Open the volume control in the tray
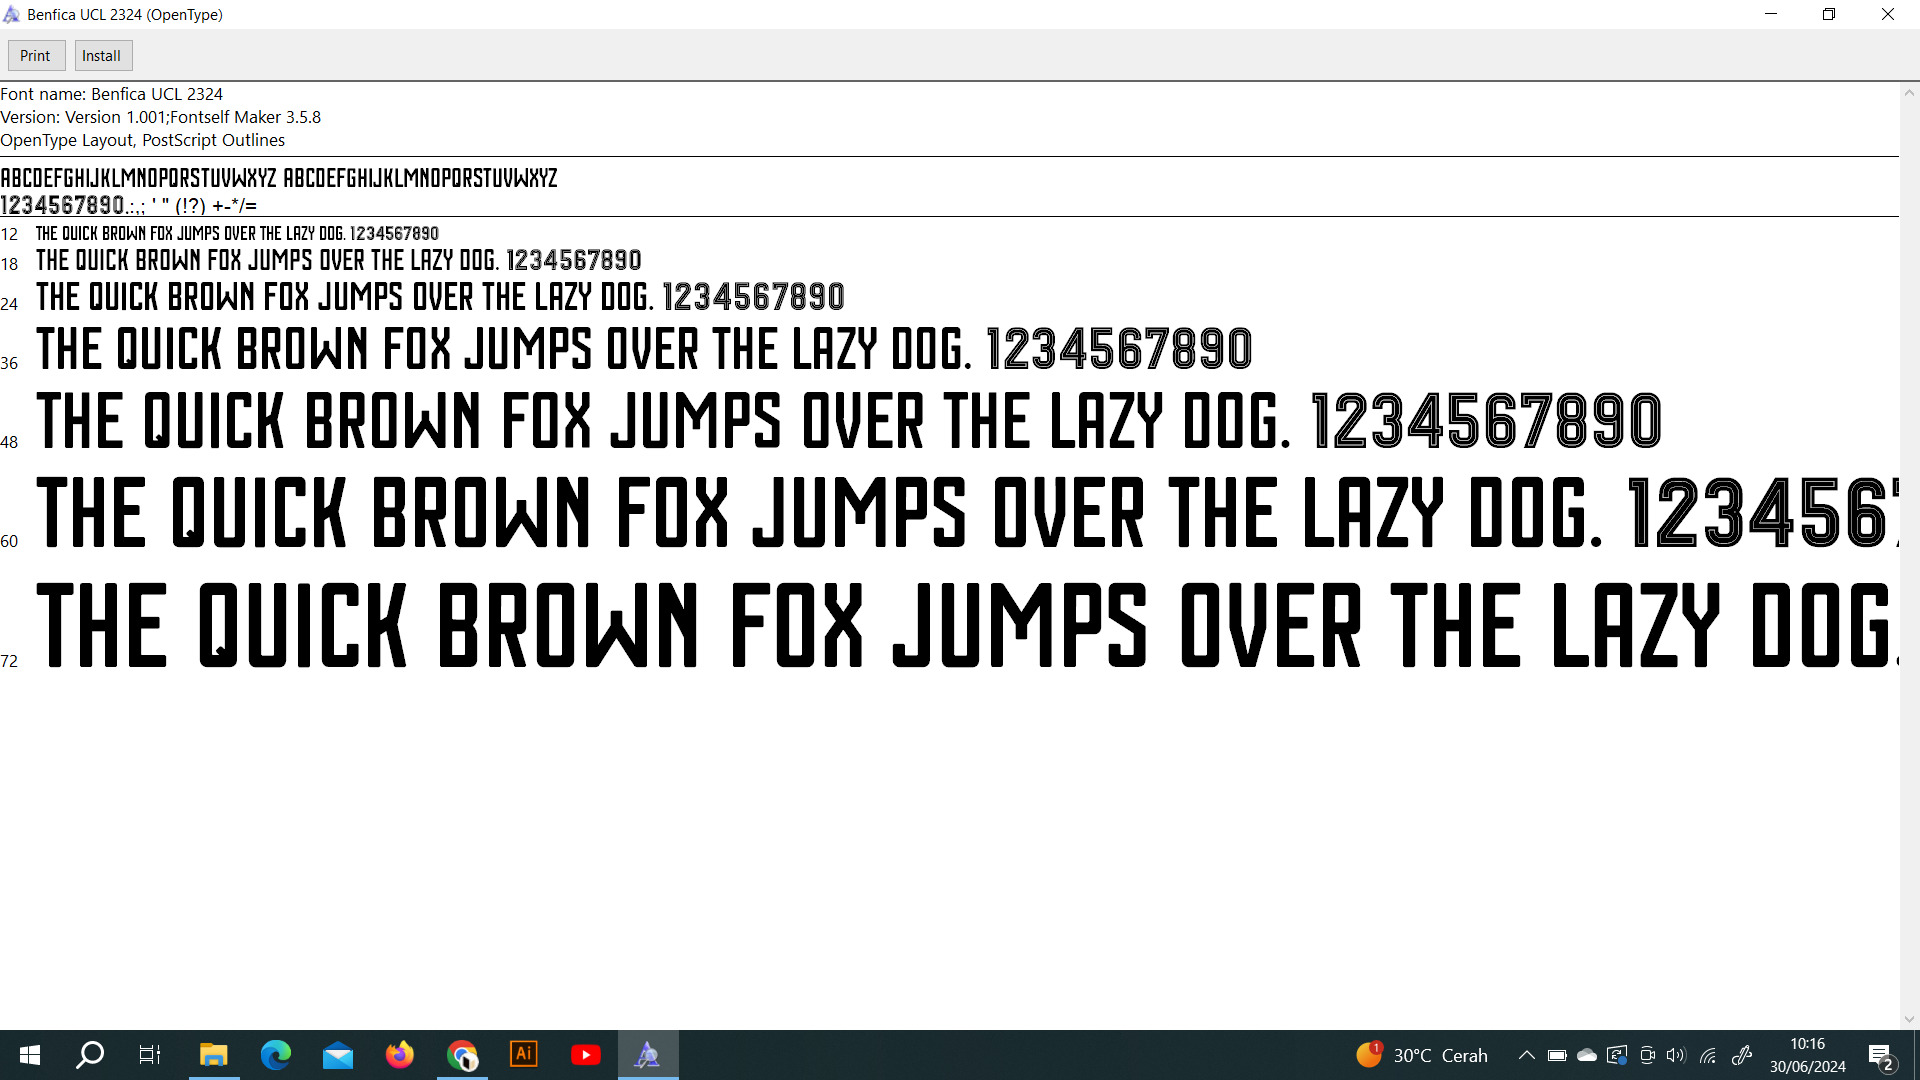The height and width of the screenshot is (1080, 1920). (1676, 1055)
